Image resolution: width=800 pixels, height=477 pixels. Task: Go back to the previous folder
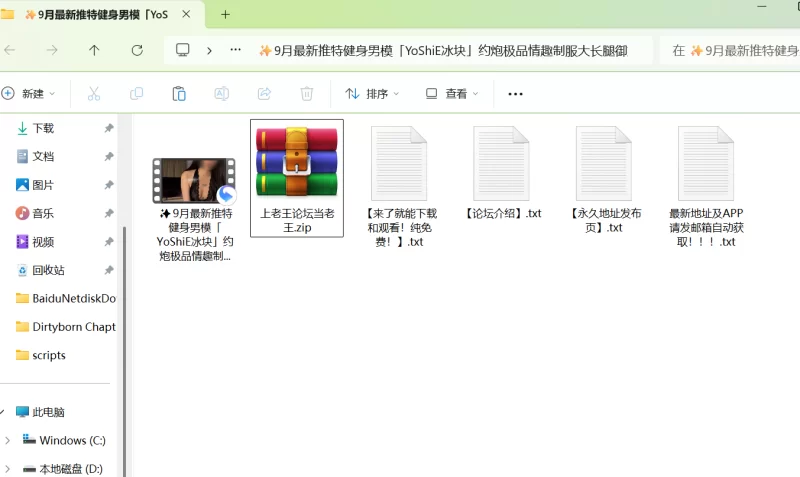click(10, 50)
